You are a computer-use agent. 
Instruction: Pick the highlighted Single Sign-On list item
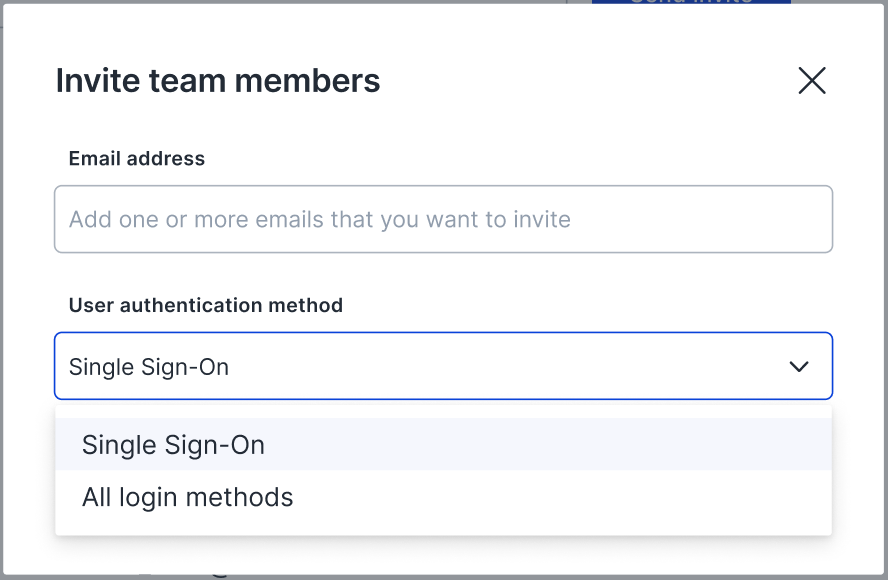(x=173, y=445)
